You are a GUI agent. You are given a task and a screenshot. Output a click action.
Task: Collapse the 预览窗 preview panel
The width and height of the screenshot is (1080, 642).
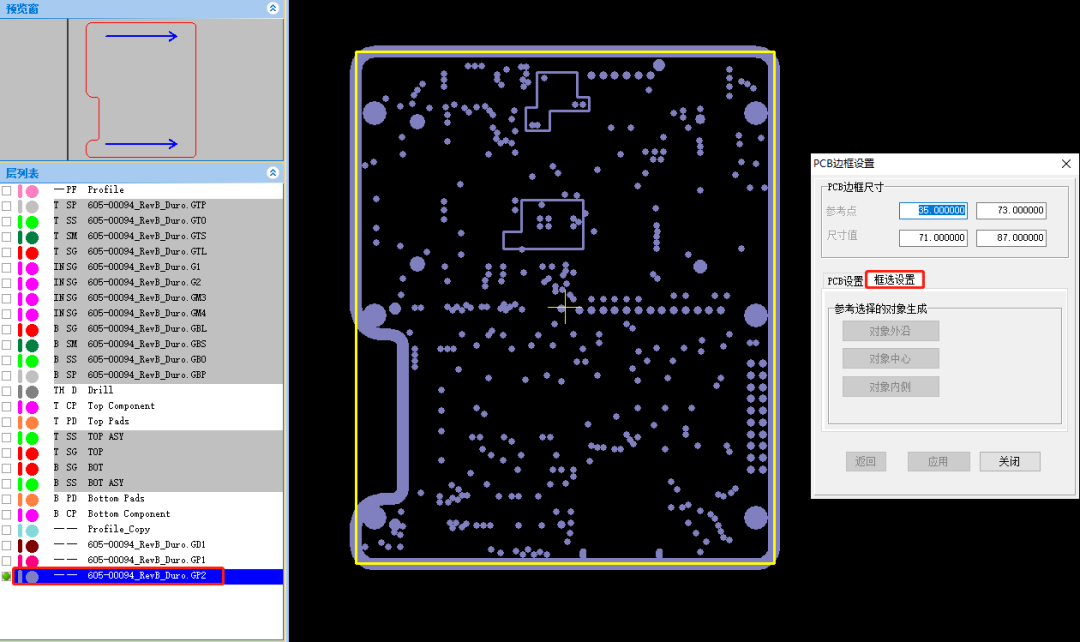273,8
